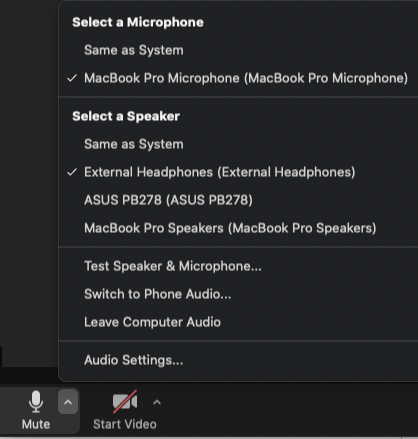Collapse audio options using arrow beside Mute
The image size is (418, 439).
coord(68,402)
